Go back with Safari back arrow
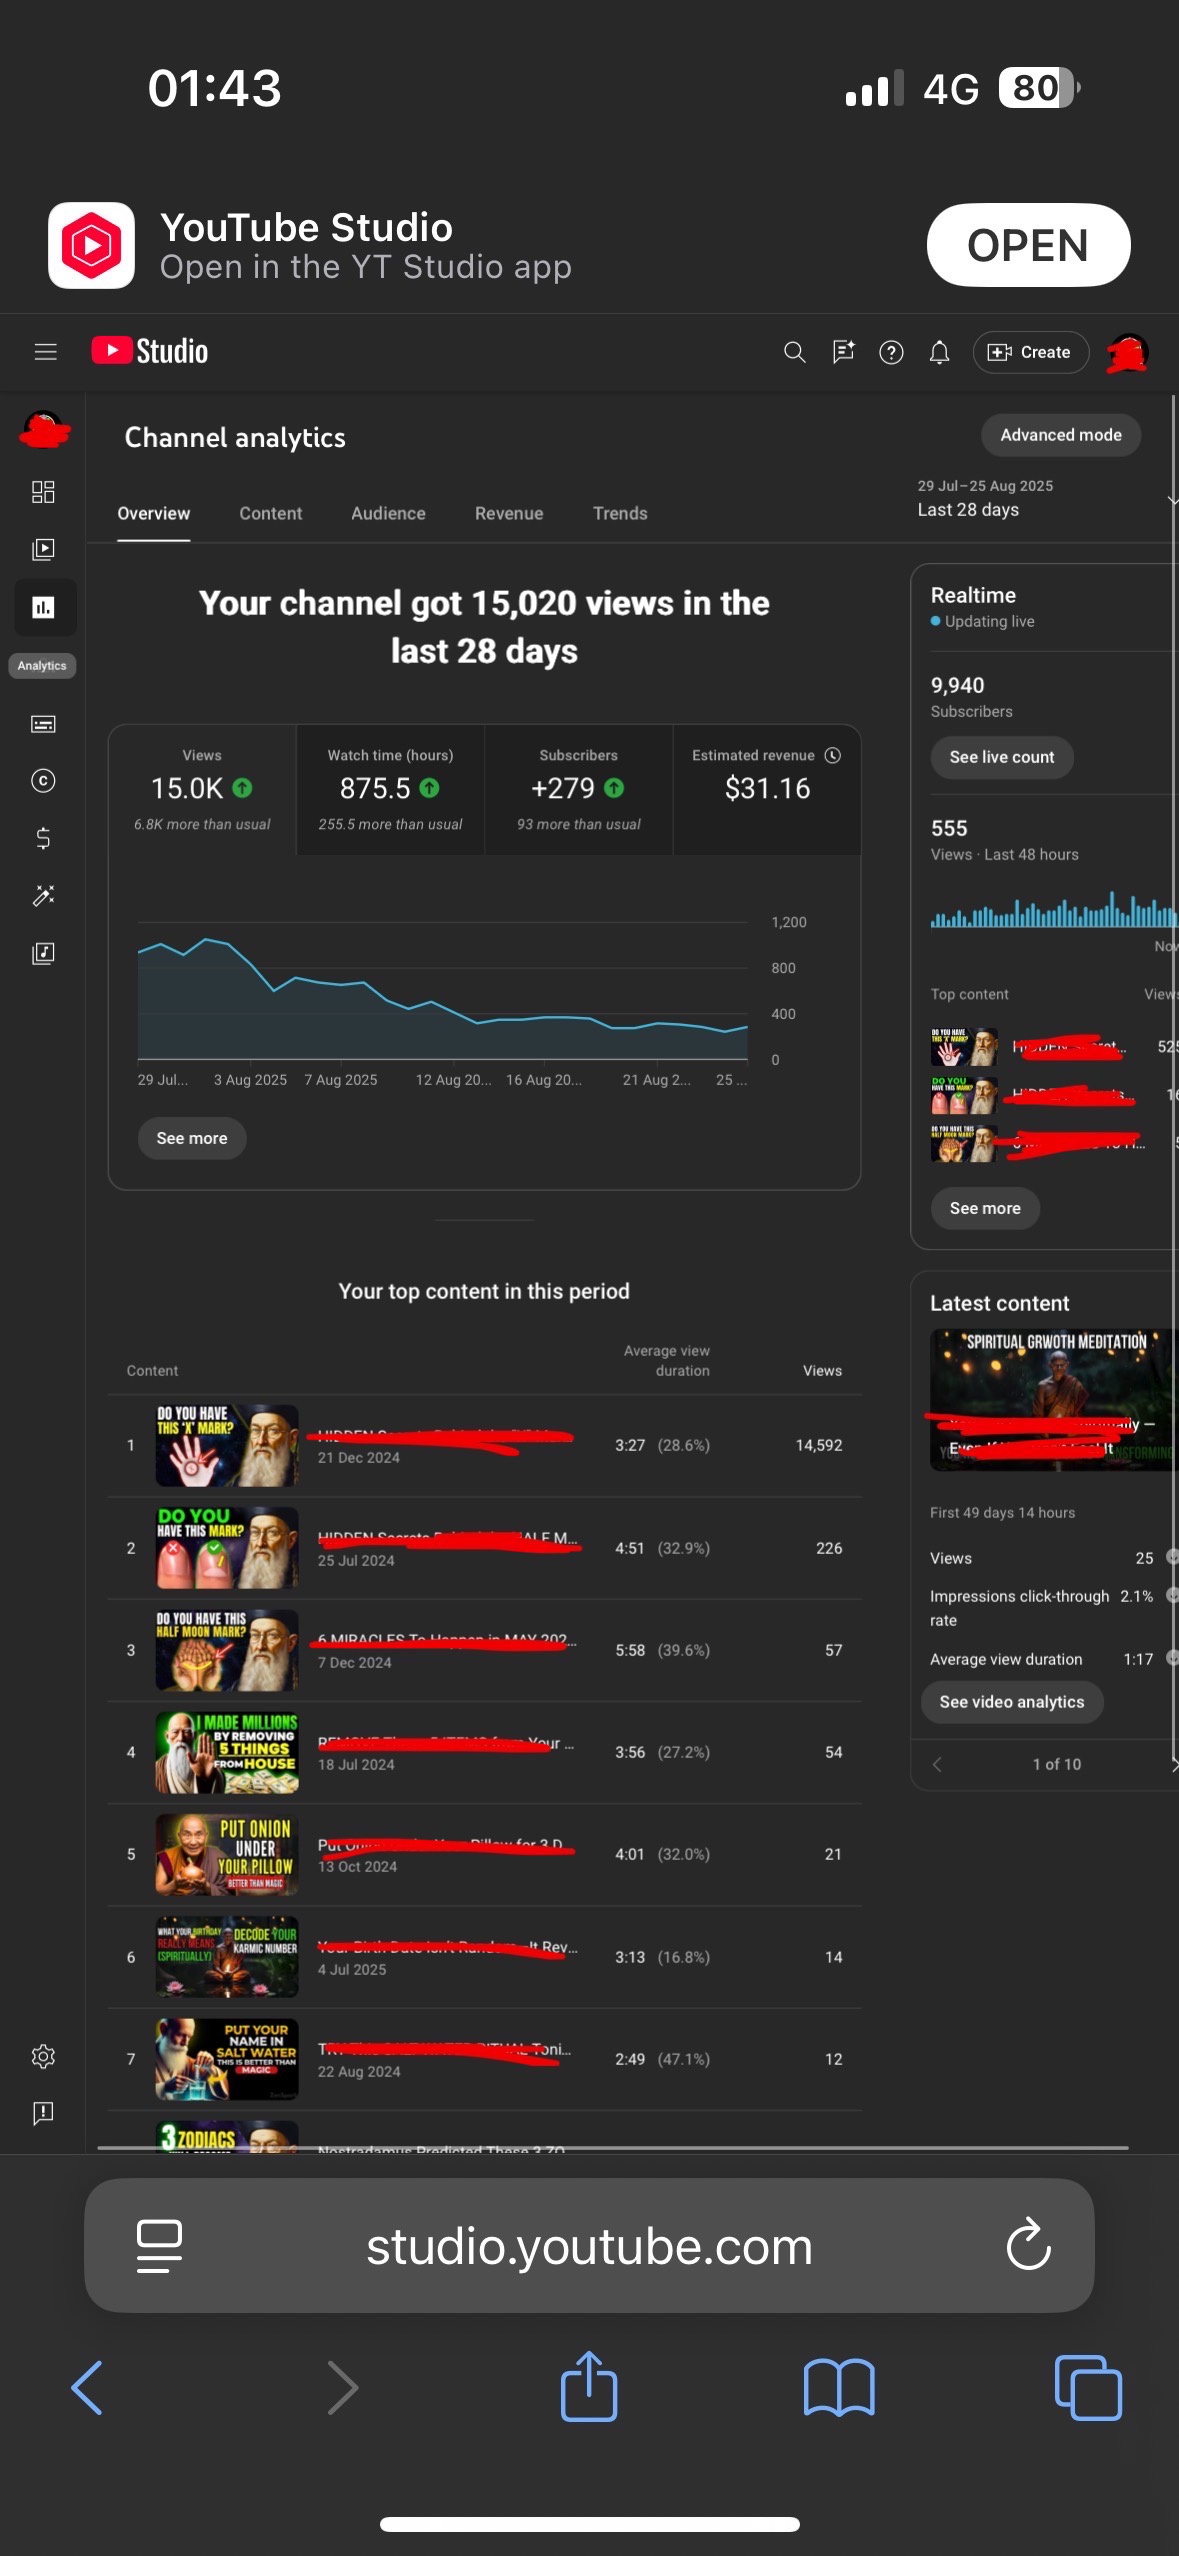1179x2556 pixels. click(x=87, y=2388)
